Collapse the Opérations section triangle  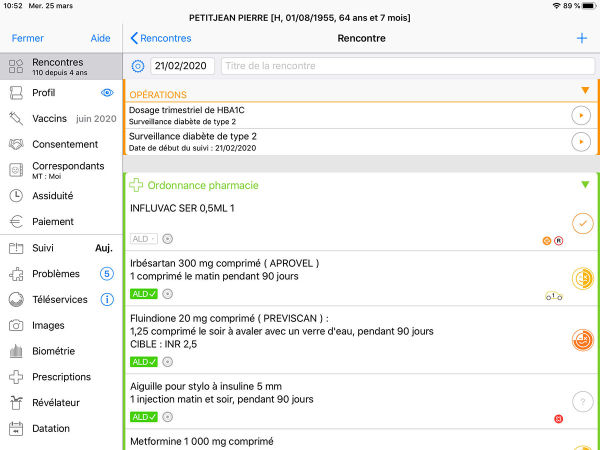[585, 90]
